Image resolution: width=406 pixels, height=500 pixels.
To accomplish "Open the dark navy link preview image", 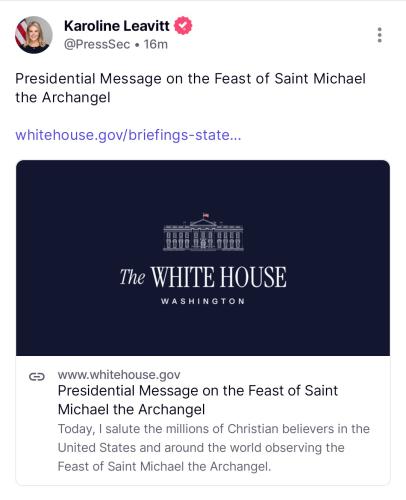I will 203,258.
